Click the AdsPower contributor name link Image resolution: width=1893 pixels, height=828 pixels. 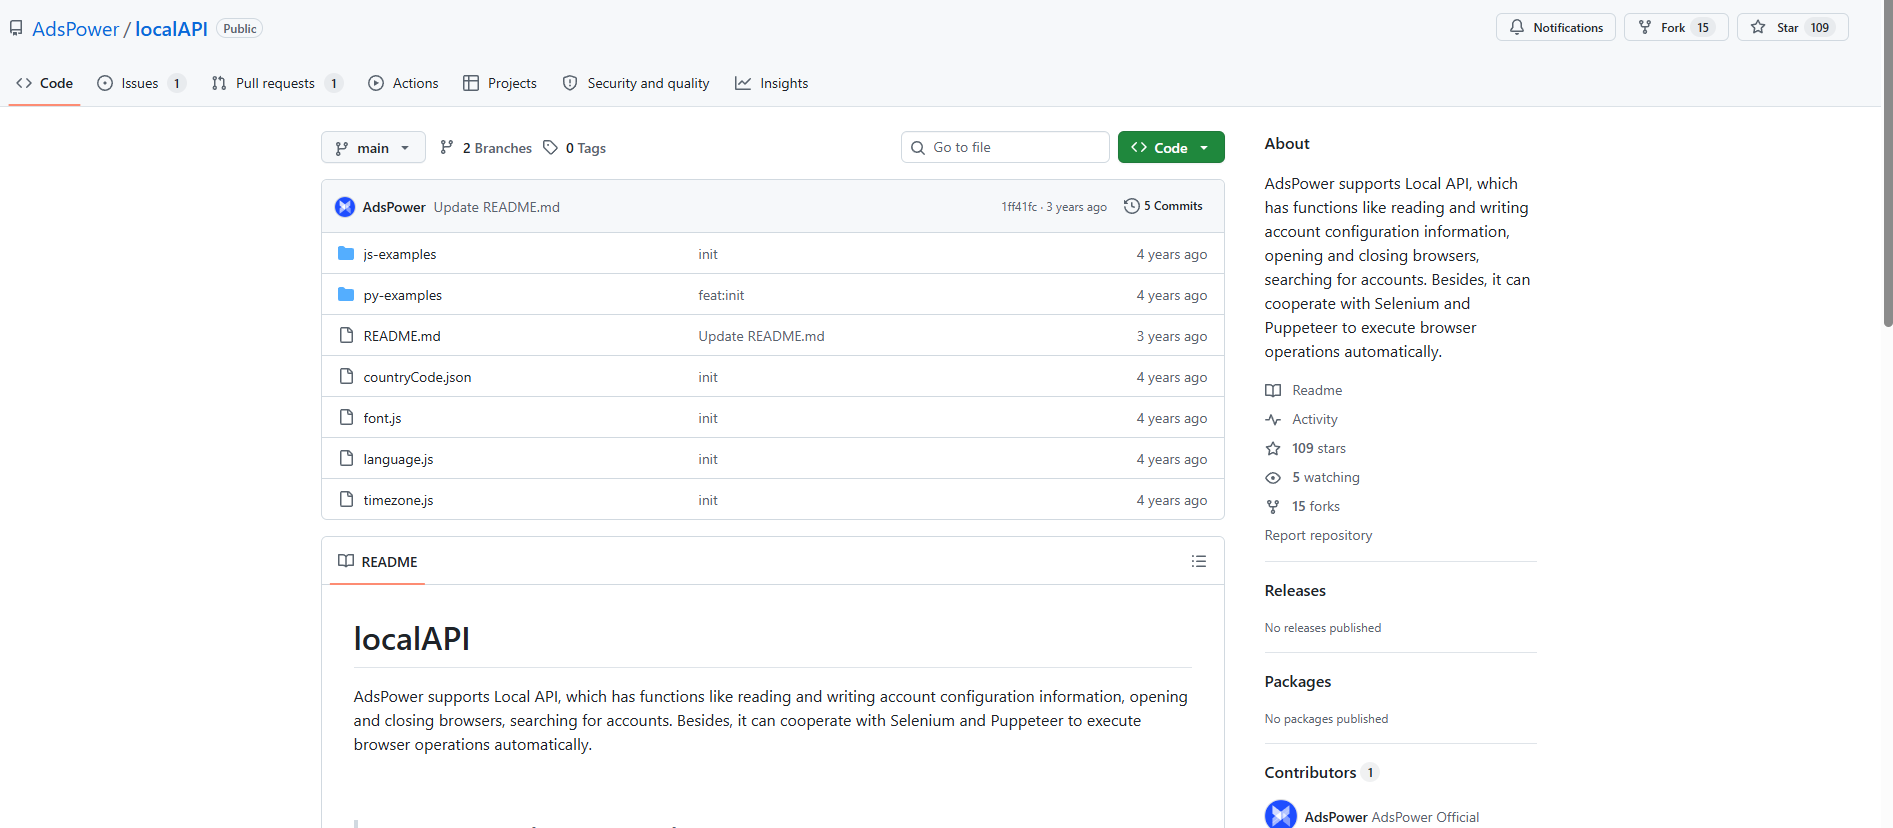tap(1336, 817)
